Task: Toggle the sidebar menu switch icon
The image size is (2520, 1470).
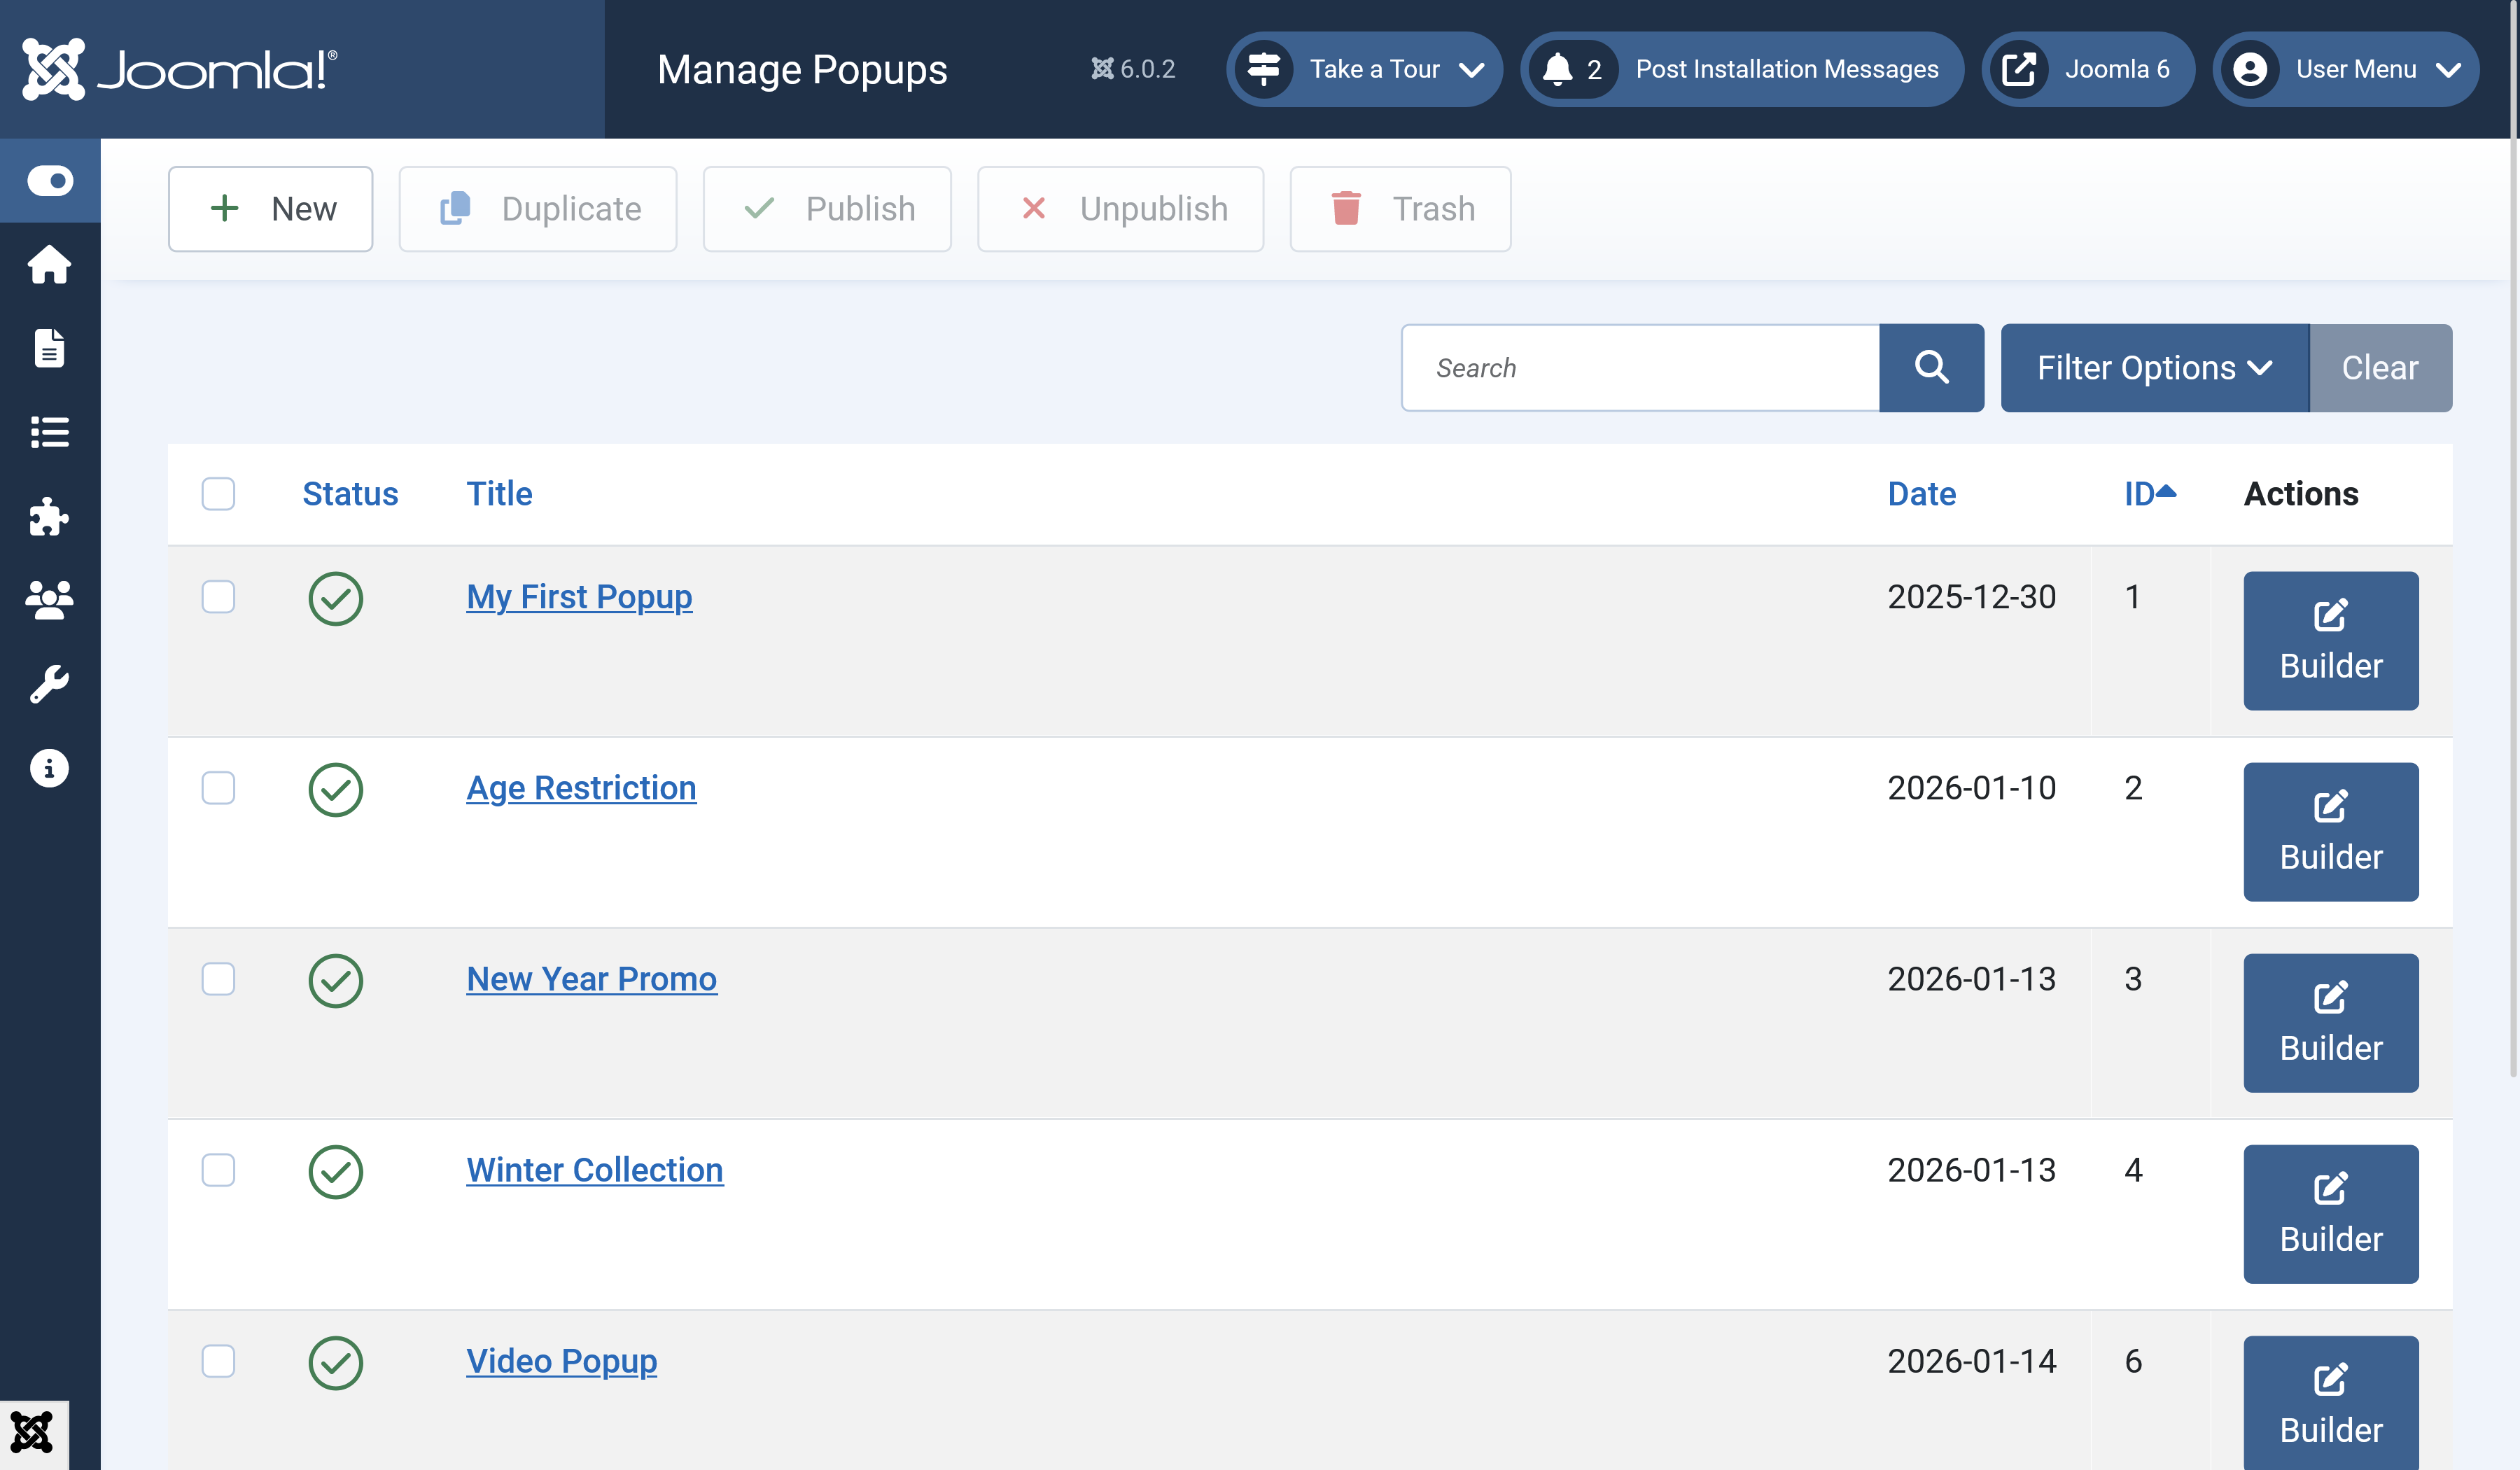Action: [x=50, y=181]
